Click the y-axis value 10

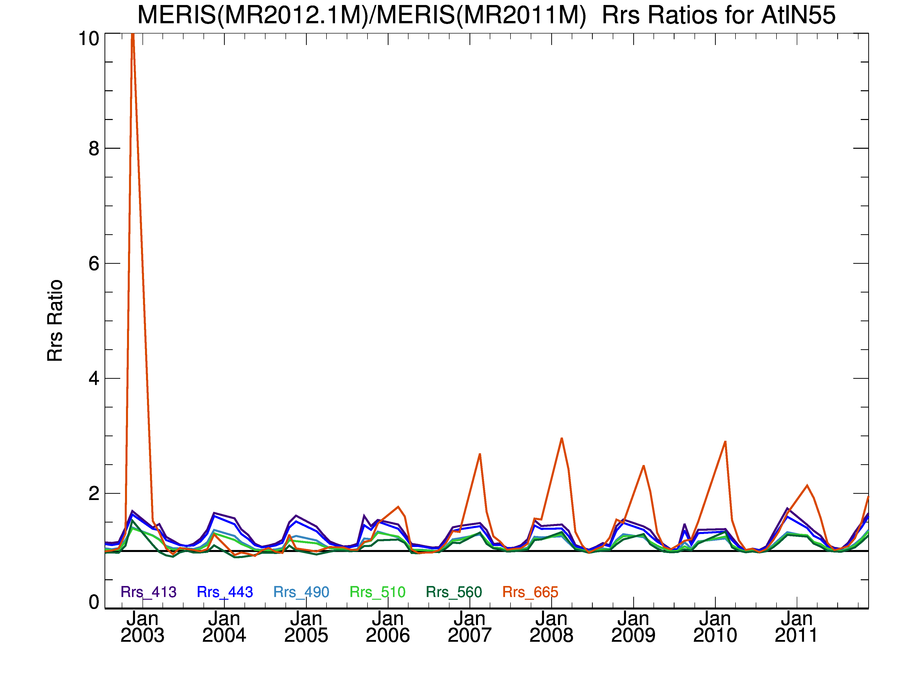(x=88, y=38)
